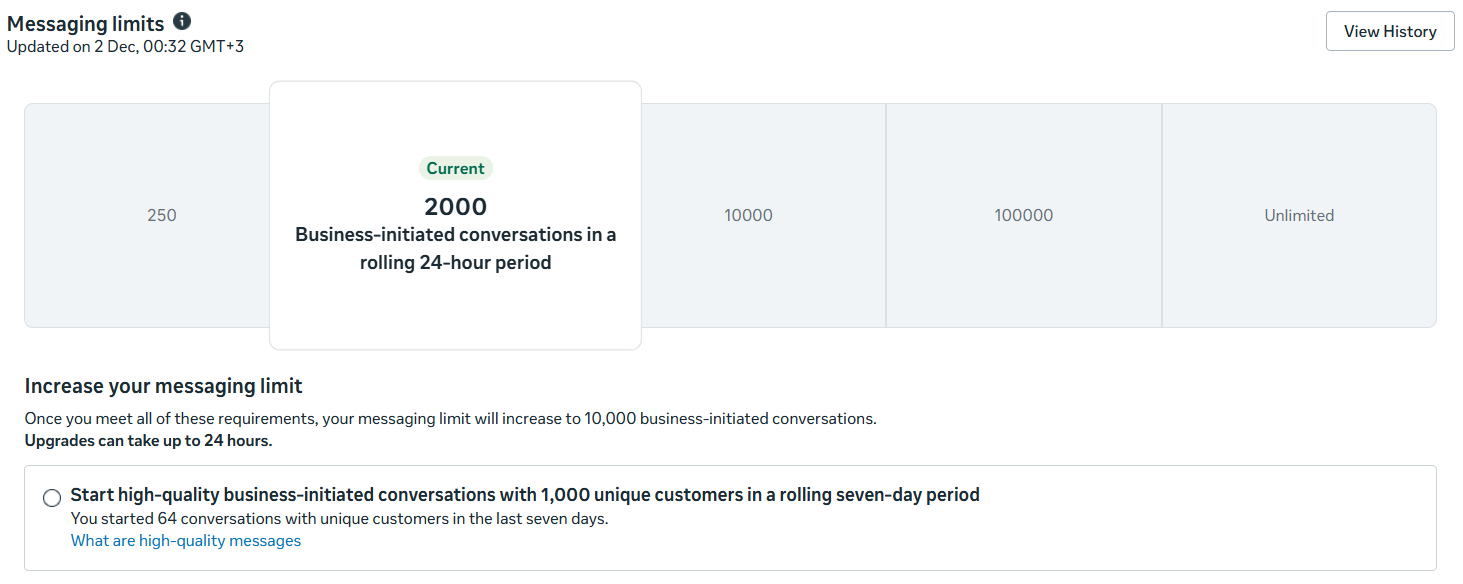Click the 2000 current limit number
This screenshot has width=1463, height=584.
click(455, 207)
